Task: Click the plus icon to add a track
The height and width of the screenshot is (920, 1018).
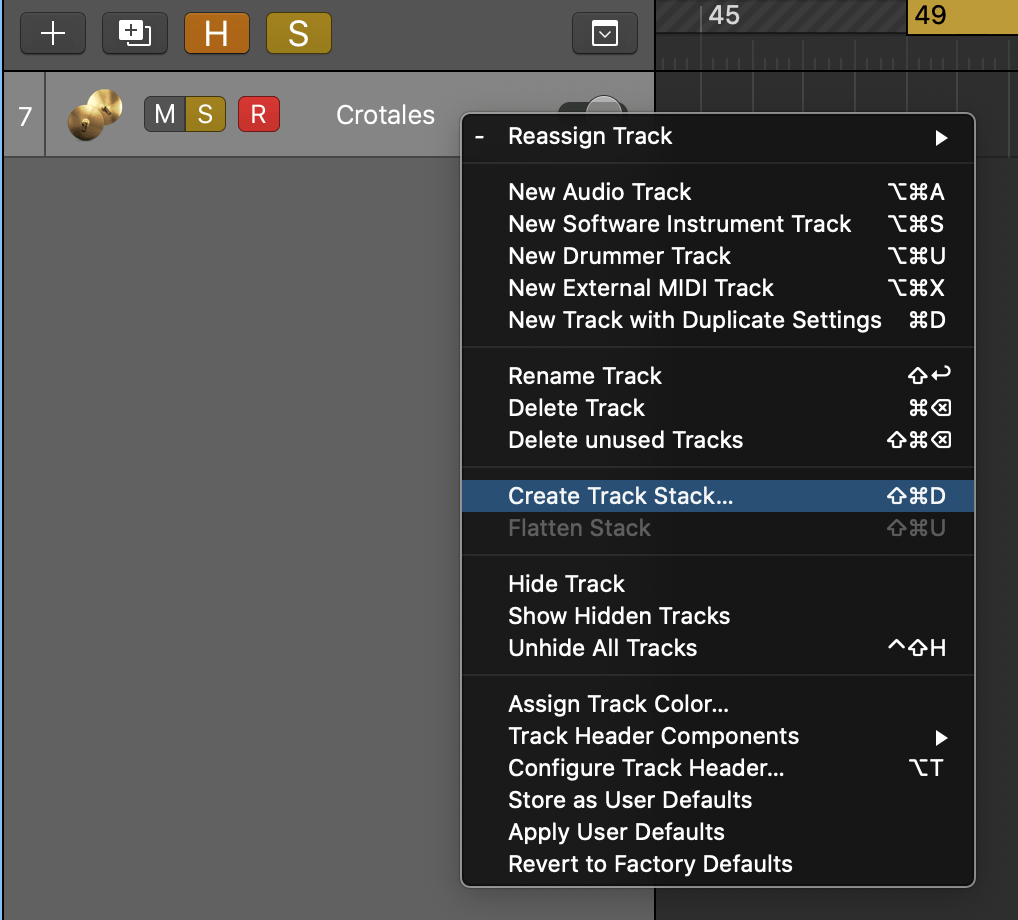Action: click(x=52, y=34)
